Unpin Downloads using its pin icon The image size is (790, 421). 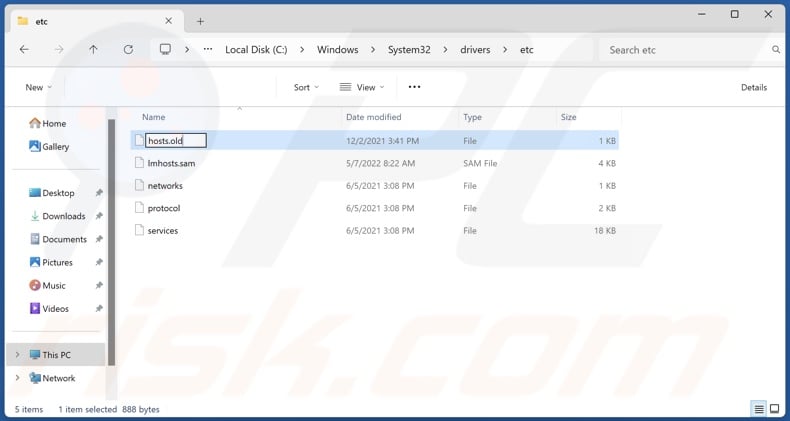click(x=99, y=216)
